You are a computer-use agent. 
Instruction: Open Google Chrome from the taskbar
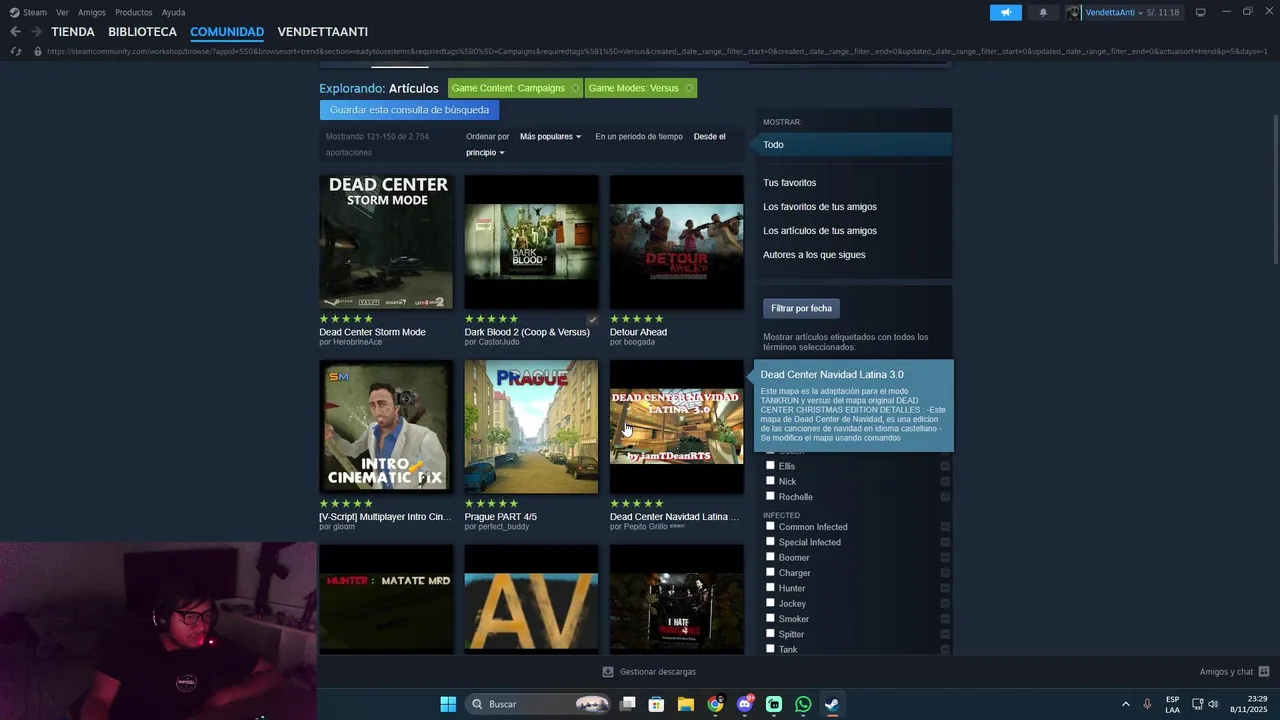pyautogui.click(x=715, y=704)
